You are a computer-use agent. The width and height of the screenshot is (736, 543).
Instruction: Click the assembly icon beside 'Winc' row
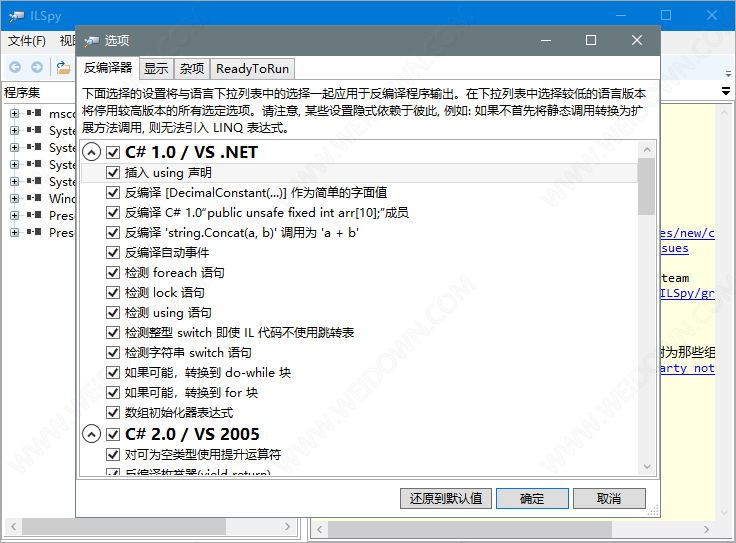click(34, 198)
